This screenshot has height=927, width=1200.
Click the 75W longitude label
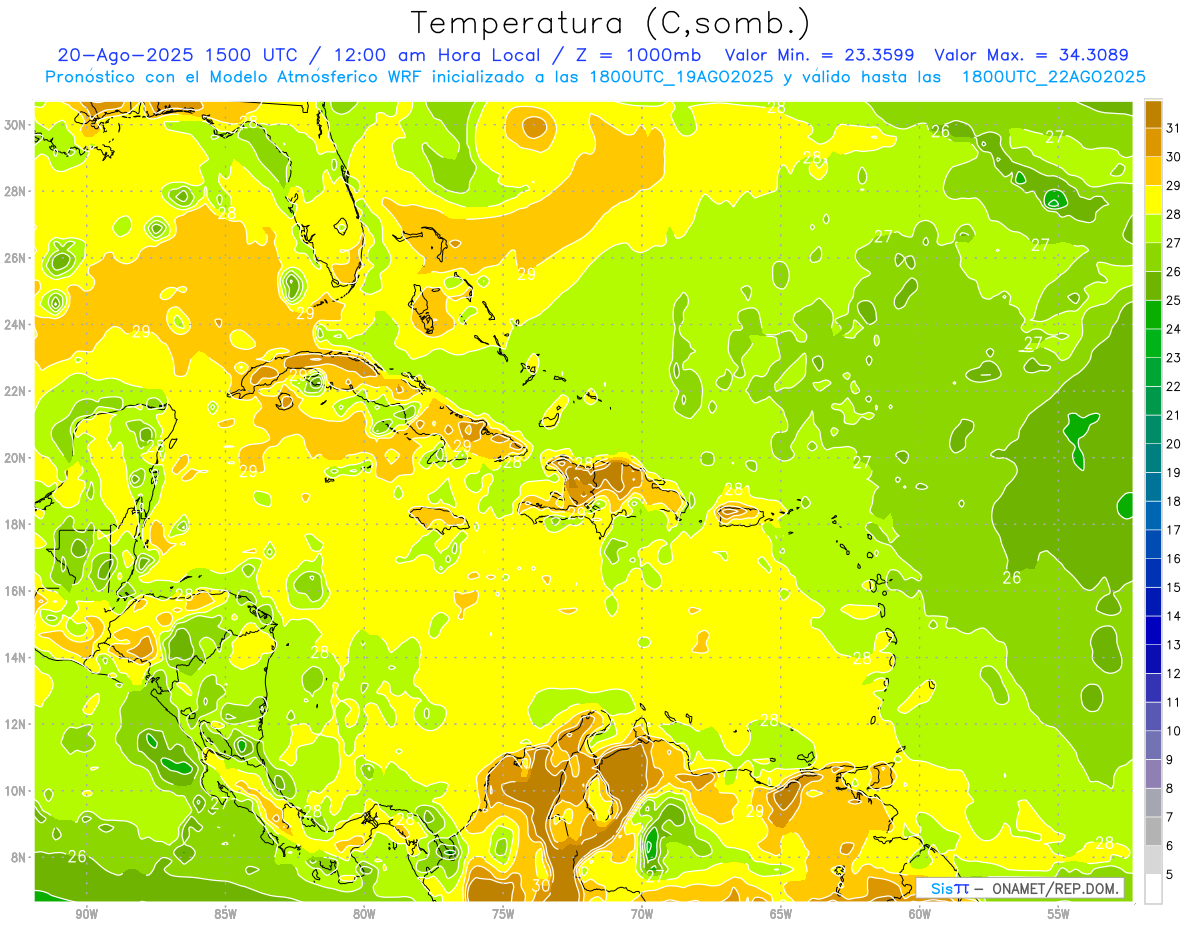[x=503, y=914]
